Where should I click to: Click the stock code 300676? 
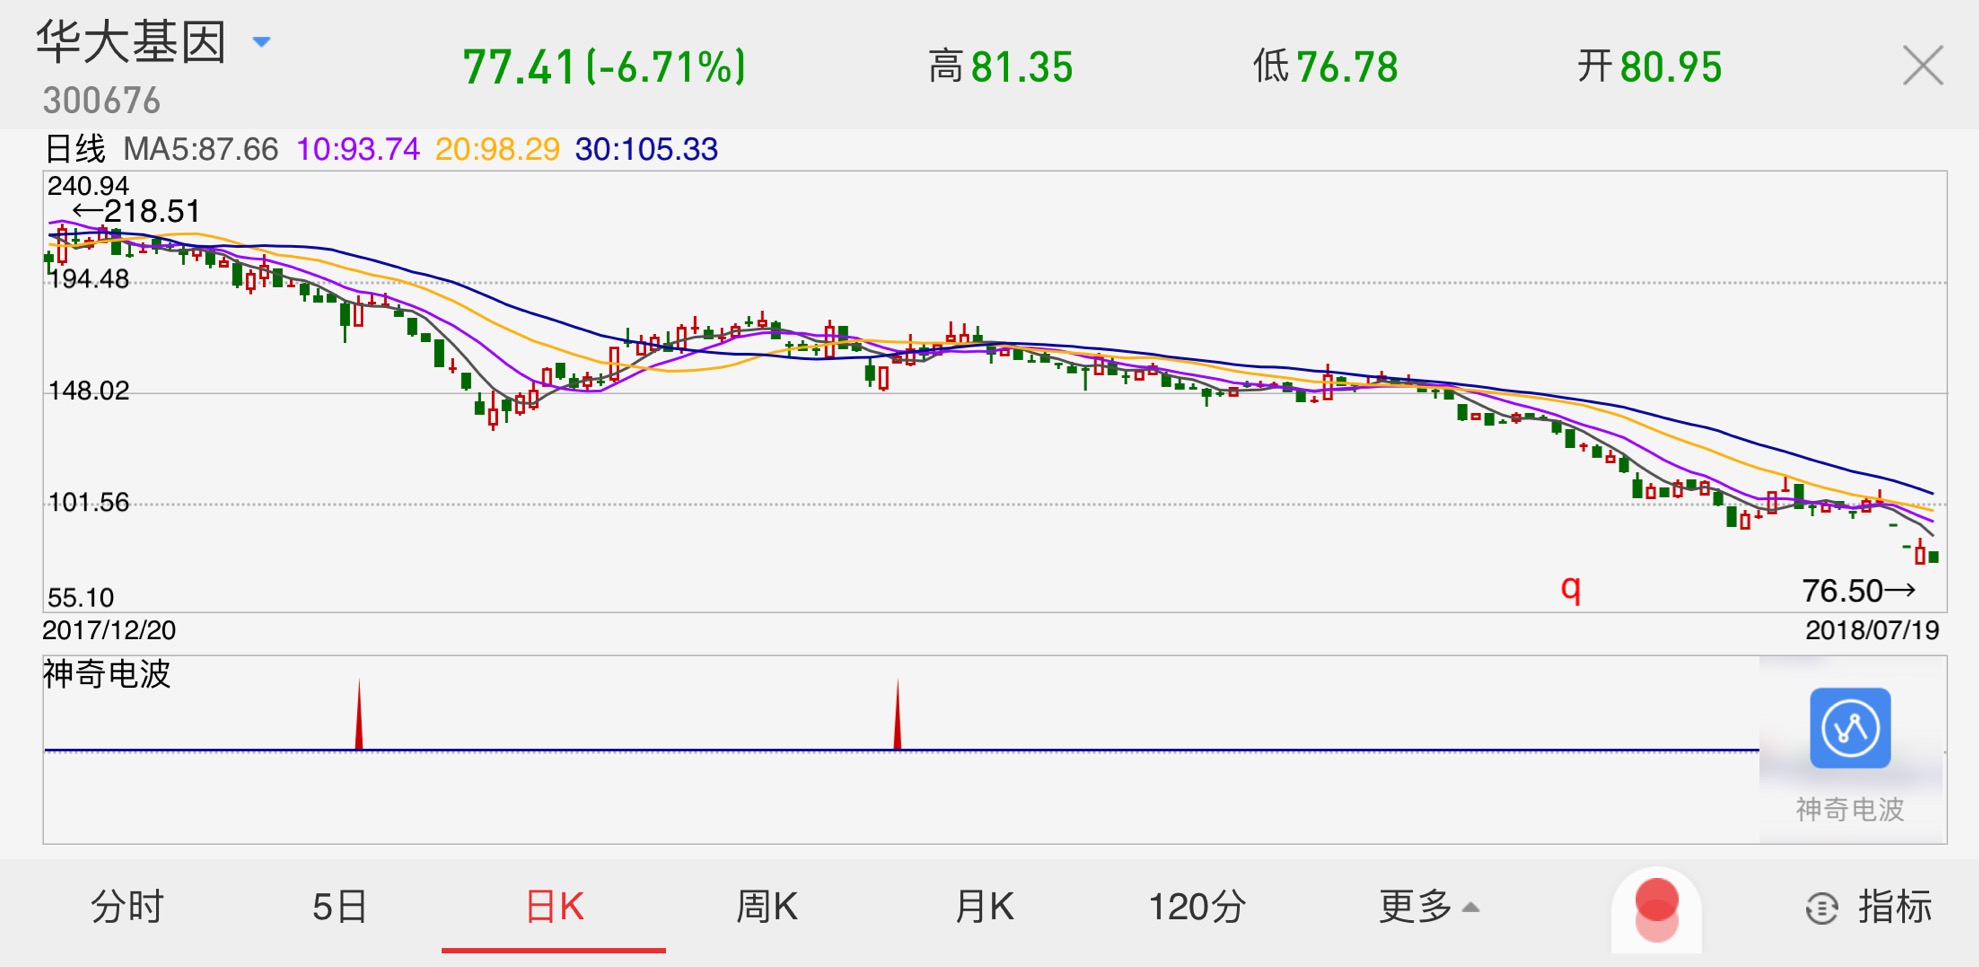click(101, 100)
